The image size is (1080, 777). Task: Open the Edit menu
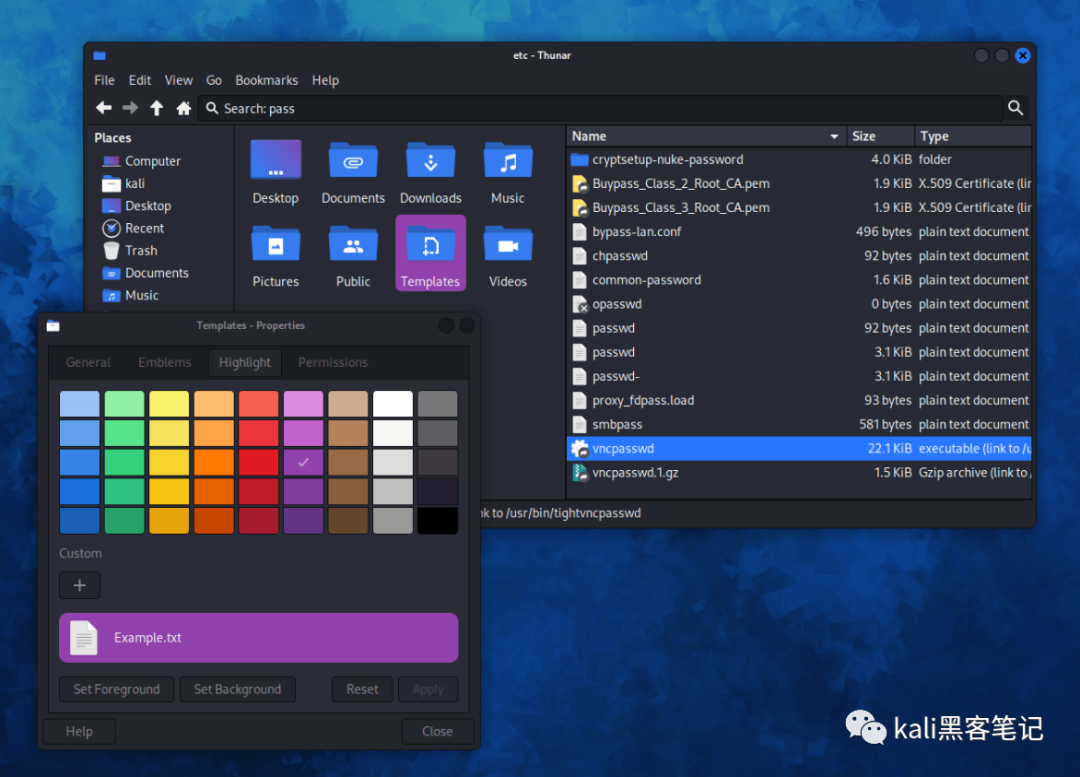(x=140, y=81)
